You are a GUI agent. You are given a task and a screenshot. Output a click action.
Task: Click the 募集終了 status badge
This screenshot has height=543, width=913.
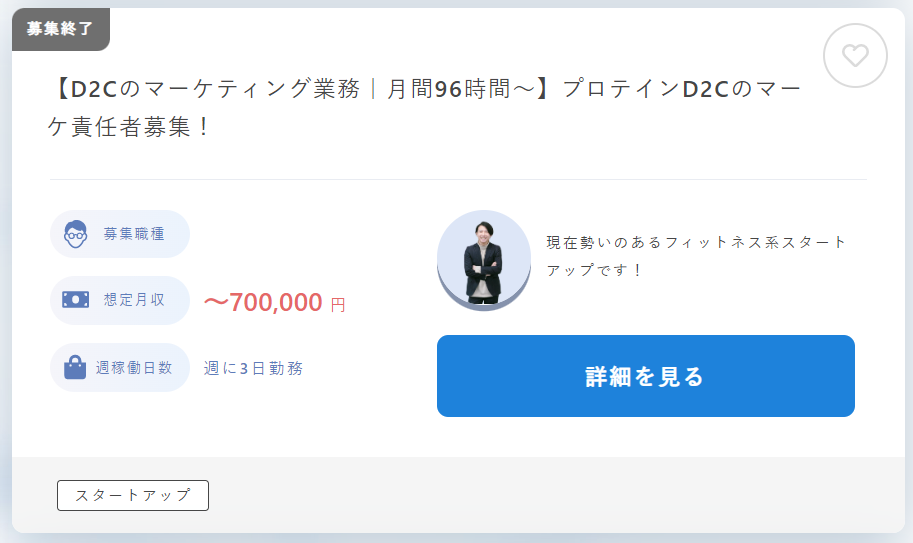tap(61, 29)
